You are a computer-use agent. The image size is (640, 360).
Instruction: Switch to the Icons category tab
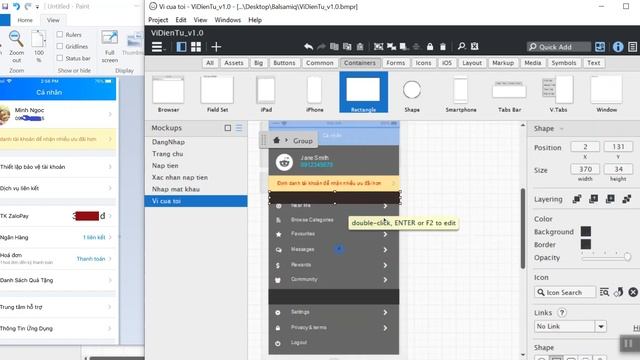point(423,63)
